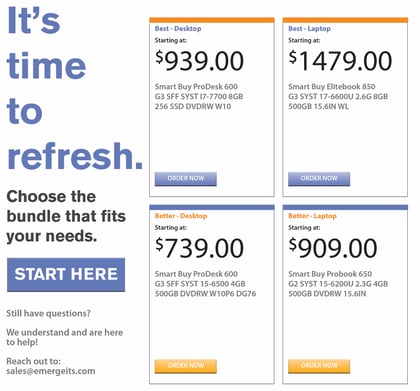Select the Best - Desktop heading
The height and width of the screenshot is (391, 420).
point(178,29)
